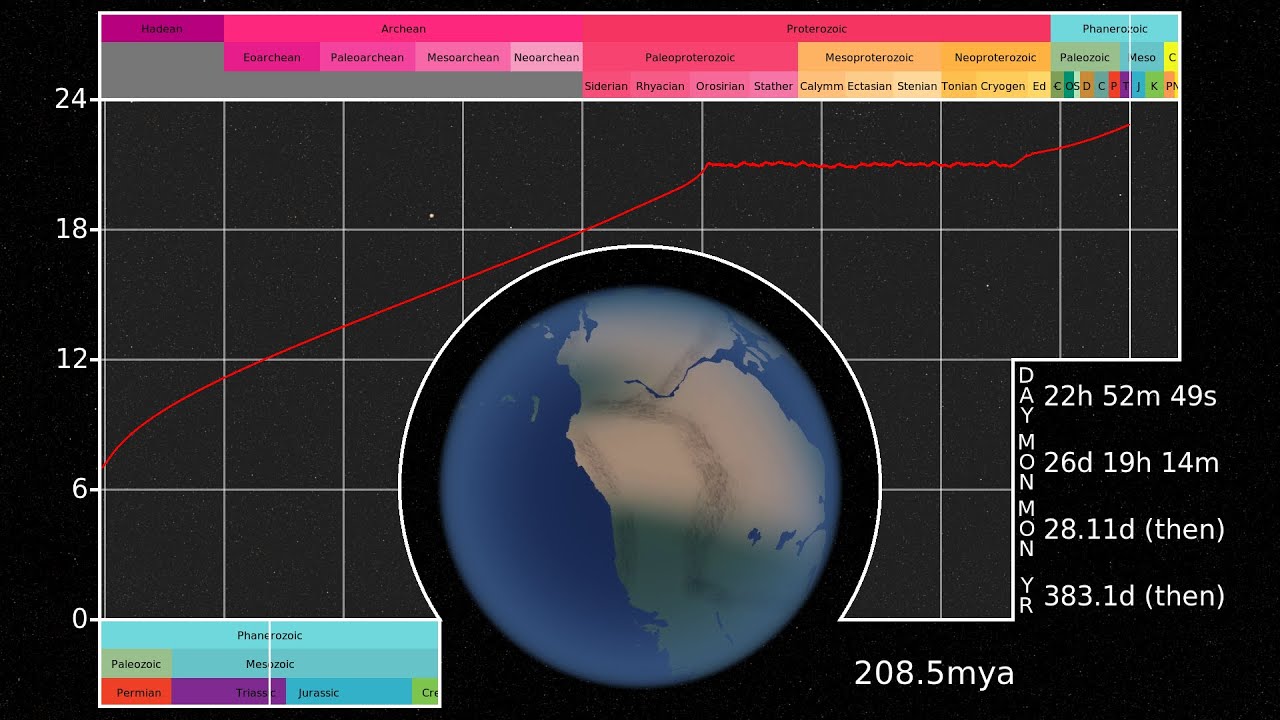The height and width of the screenshot is (720, 1280).
Task: Click the Paleoarchean era block
Action: tap(367, 57)
